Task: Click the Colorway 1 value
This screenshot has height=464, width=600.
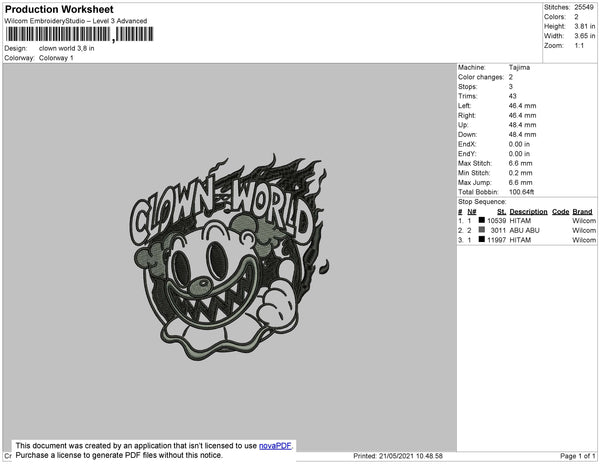Action: [56, 58]
